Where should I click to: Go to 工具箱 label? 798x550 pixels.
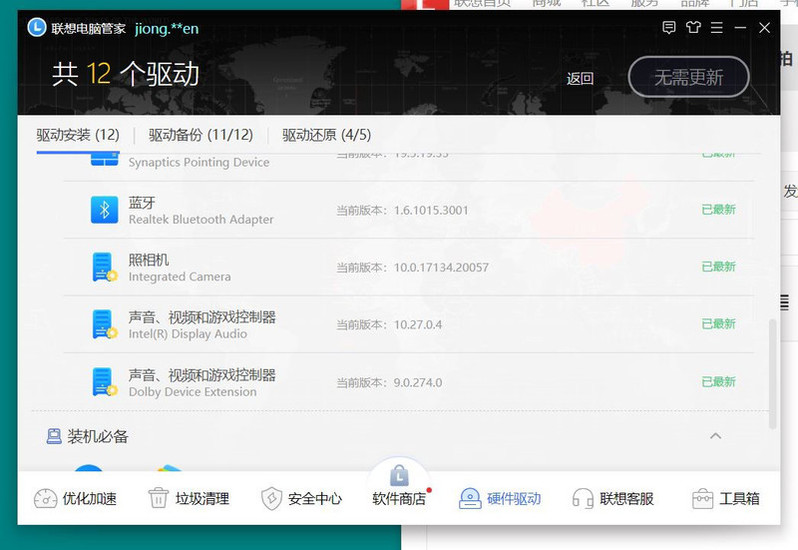tap(739, 499)
